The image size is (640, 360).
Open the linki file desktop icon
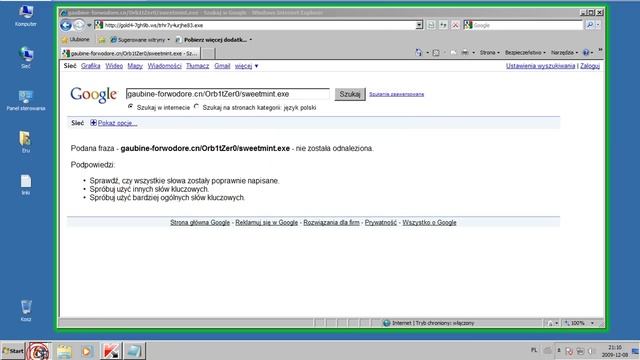26,184
